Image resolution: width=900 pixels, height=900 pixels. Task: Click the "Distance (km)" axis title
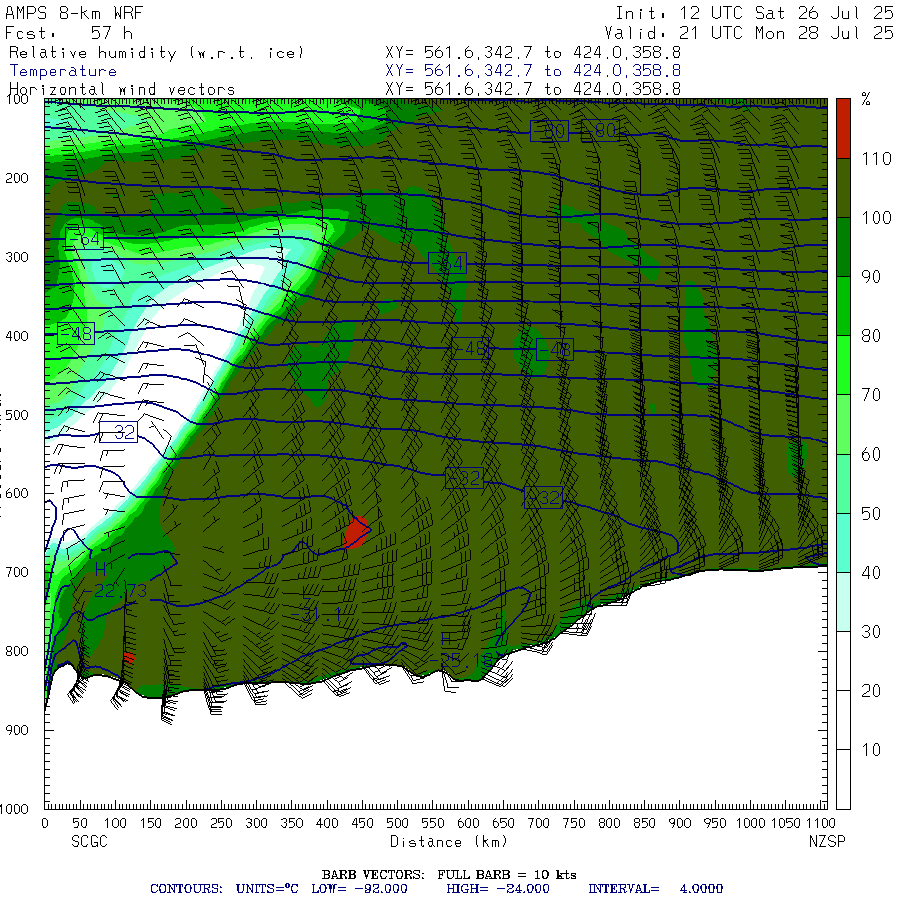coord(448,841)
